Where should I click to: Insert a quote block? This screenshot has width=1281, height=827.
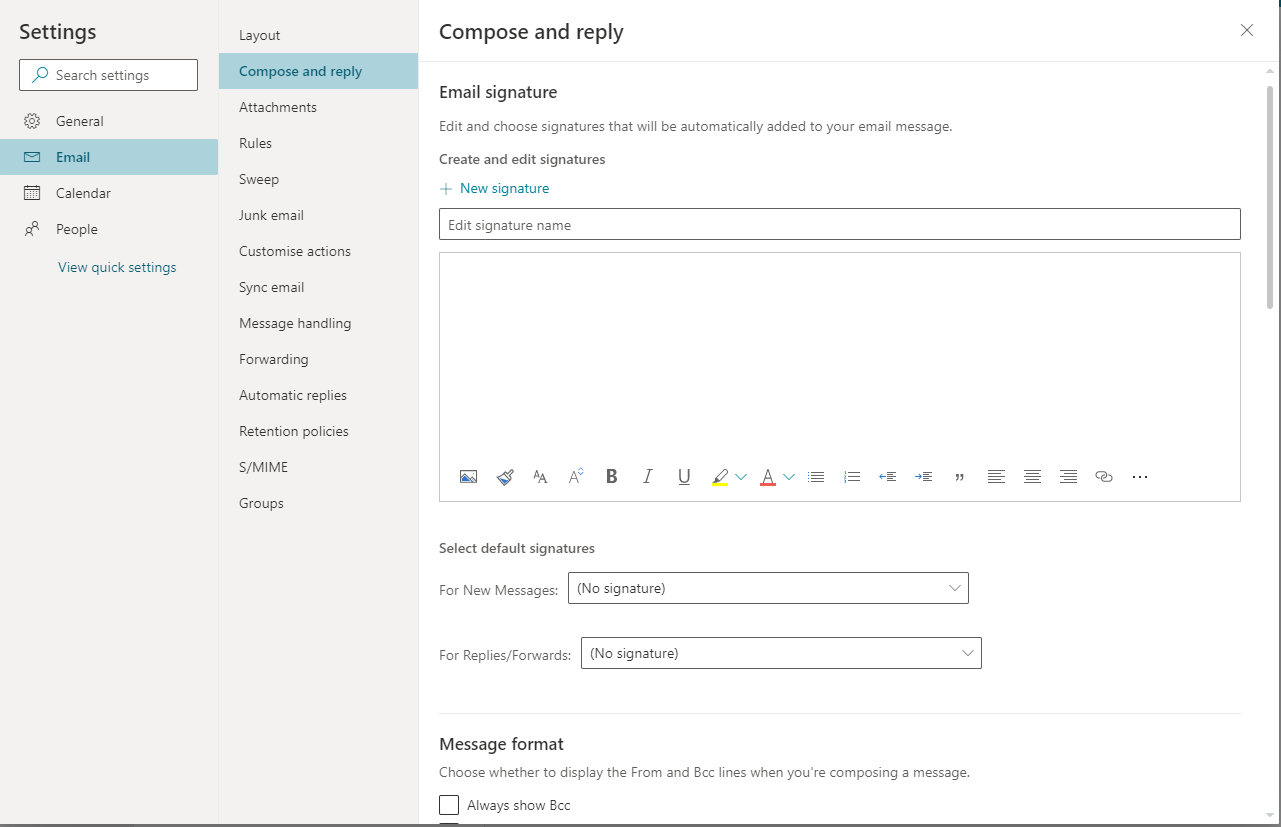pyautogui.click(x=960, y=477)
